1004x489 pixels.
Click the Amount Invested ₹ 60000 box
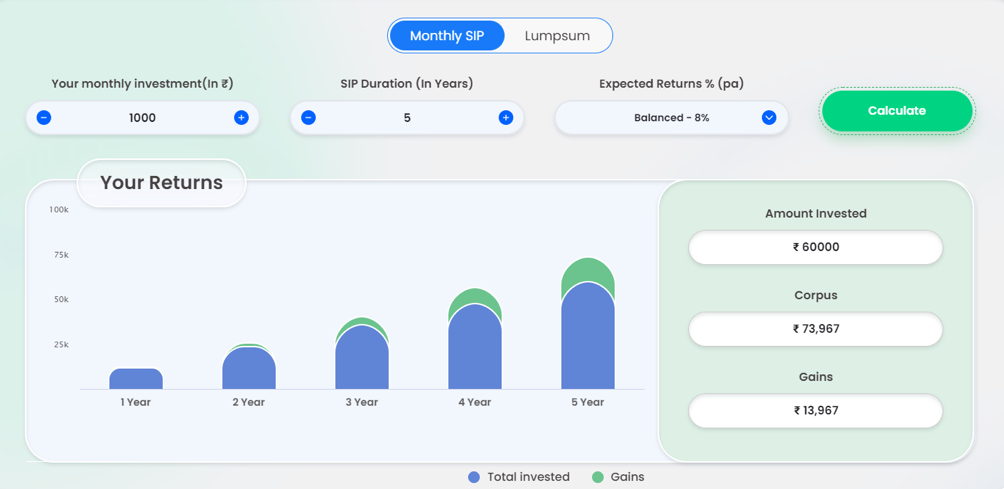pos(815,247)
